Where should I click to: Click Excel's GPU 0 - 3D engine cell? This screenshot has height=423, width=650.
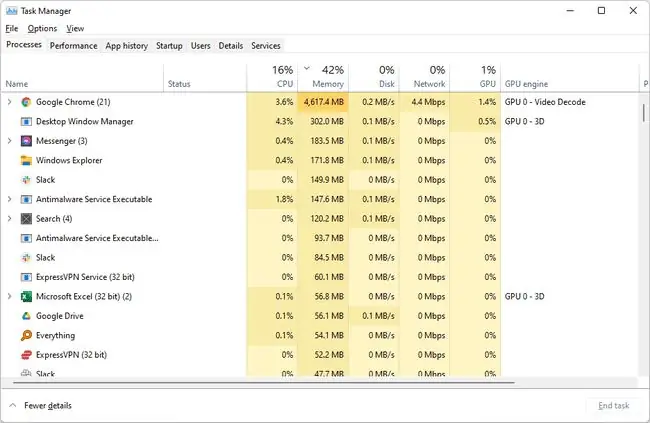pyautogui.click(x=524, y=297)
